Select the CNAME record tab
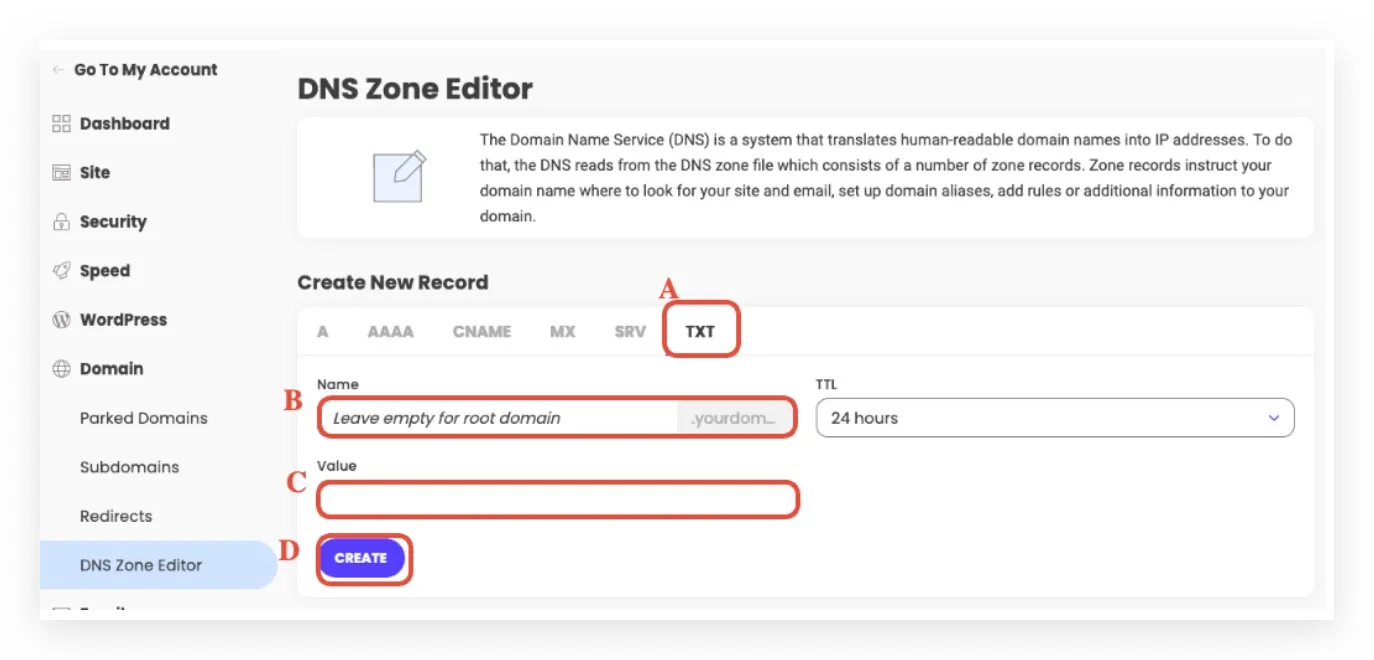Screen dimensions: 1374x660 (482, 332)
